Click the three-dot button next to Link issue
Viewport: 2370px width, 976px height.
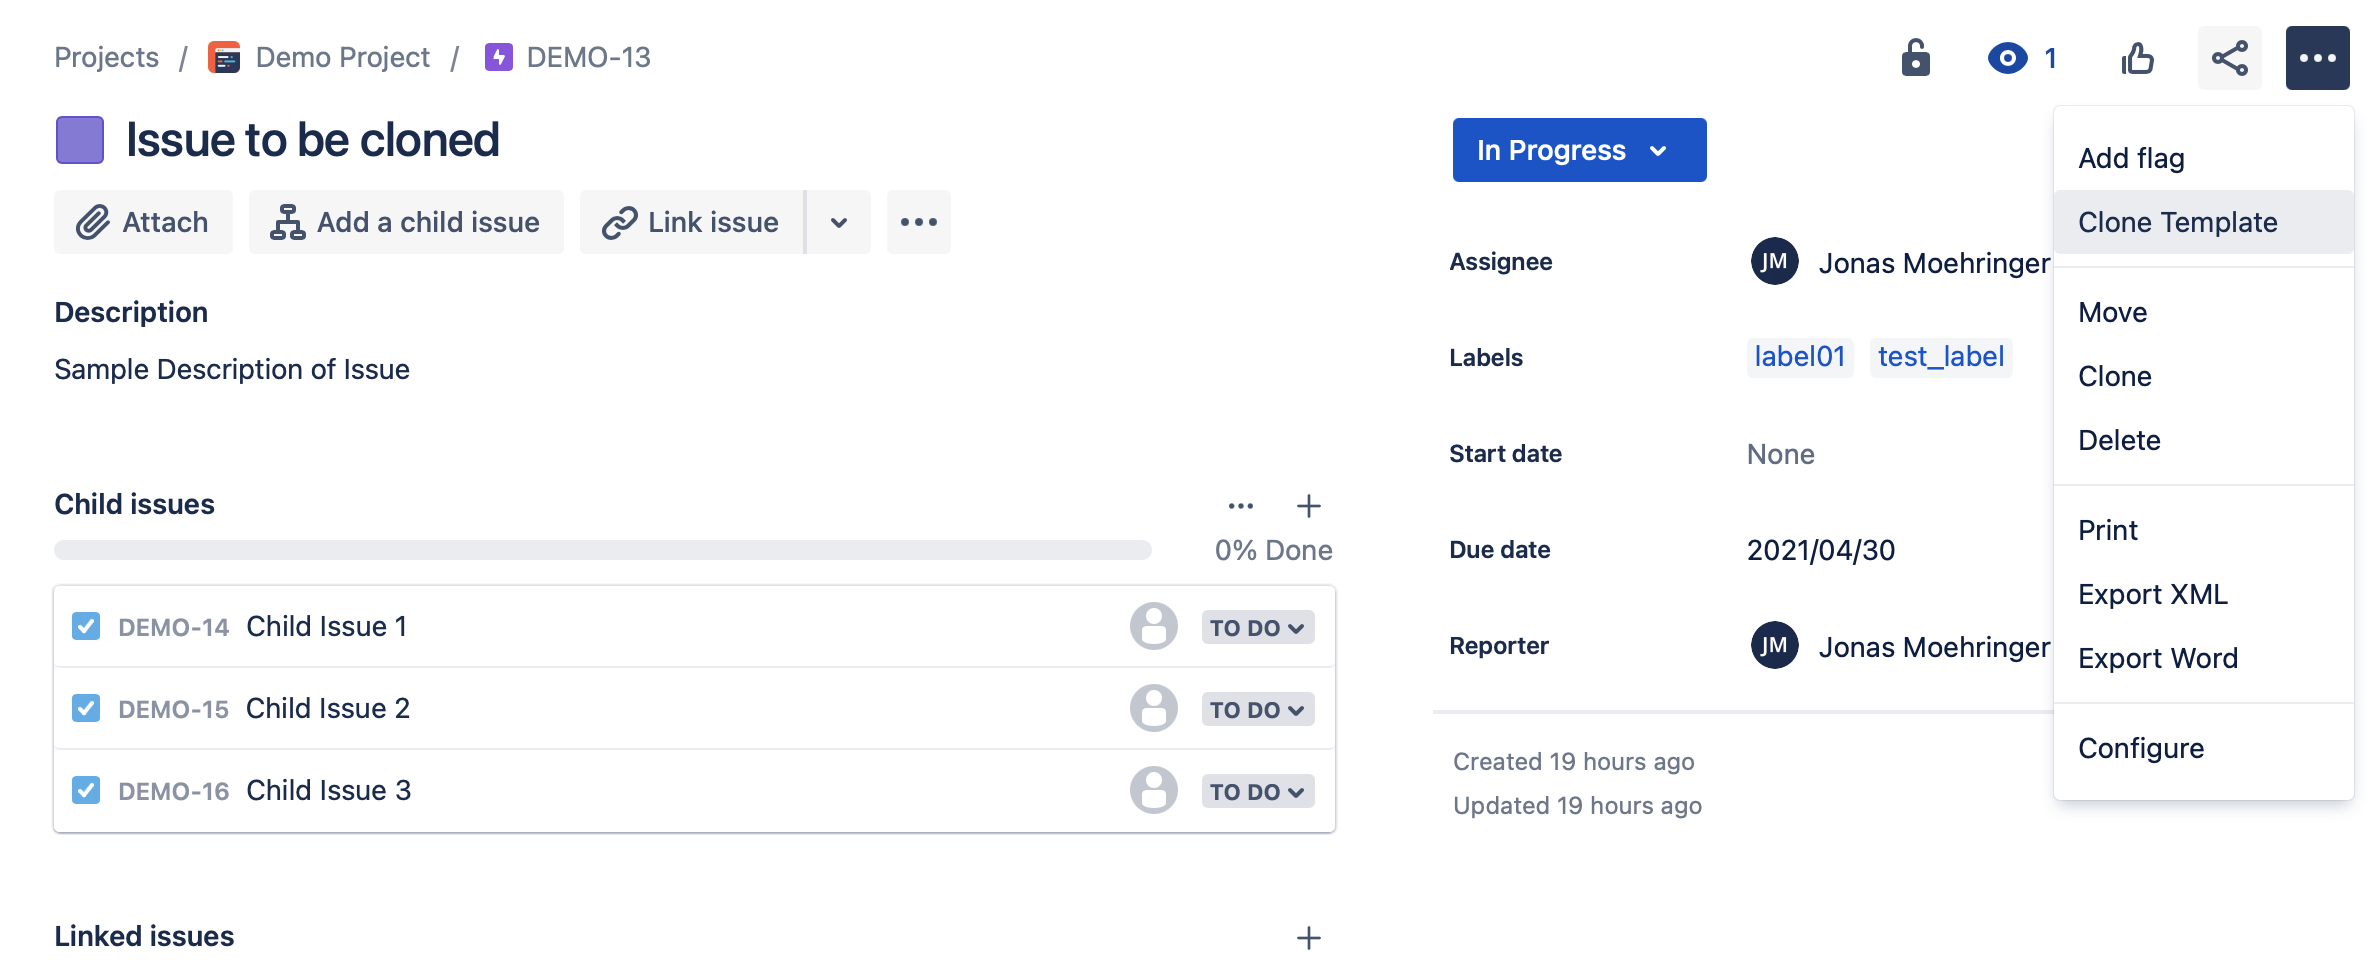[x=918, y=222]
